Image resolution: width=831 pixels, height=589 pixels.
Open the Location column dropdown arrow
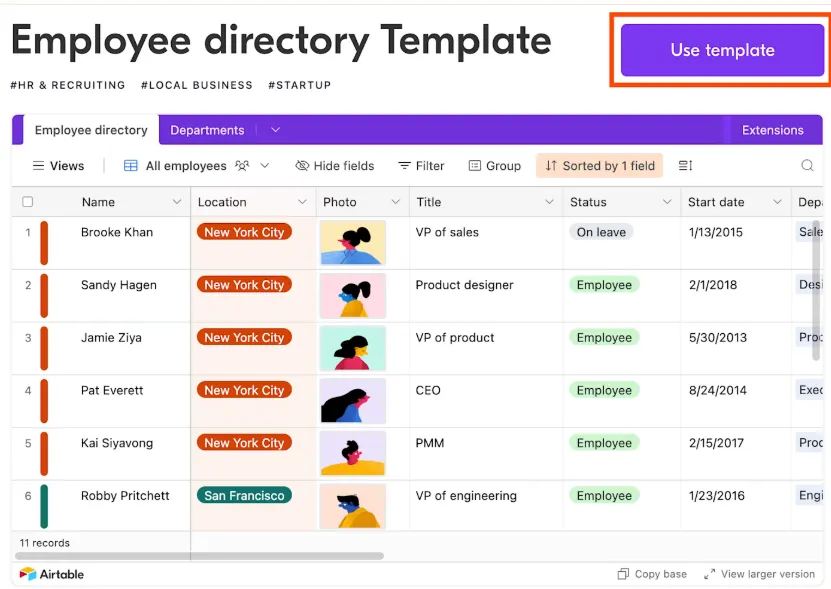tap(302, 202)
